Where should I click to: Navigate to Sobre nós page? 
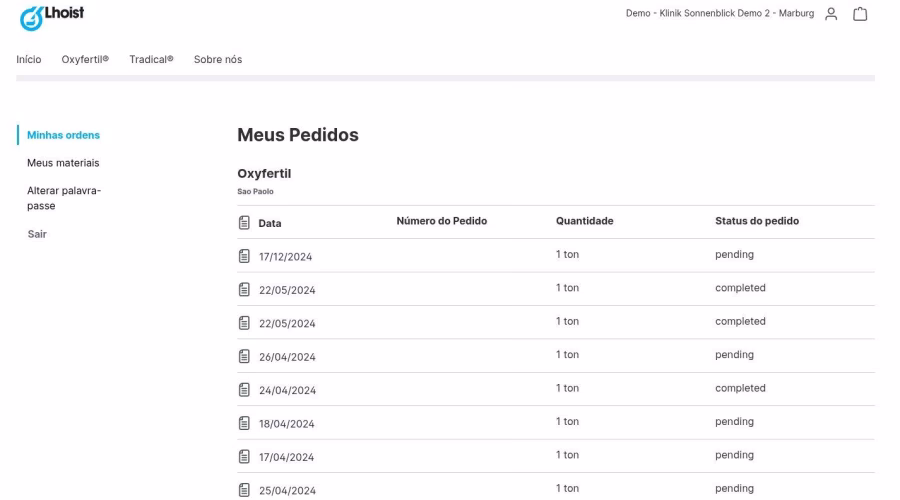[x=217, y=60]
